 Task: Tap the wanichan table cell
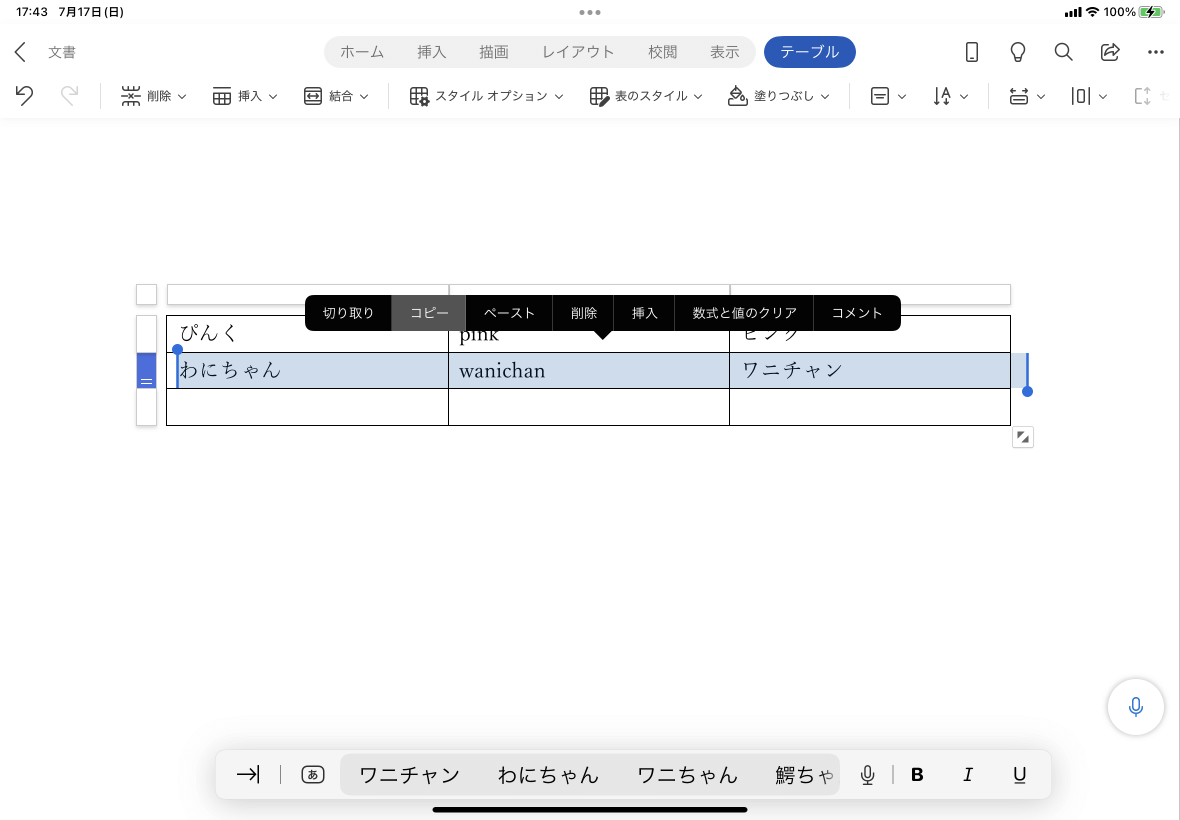tap(589, 371)
